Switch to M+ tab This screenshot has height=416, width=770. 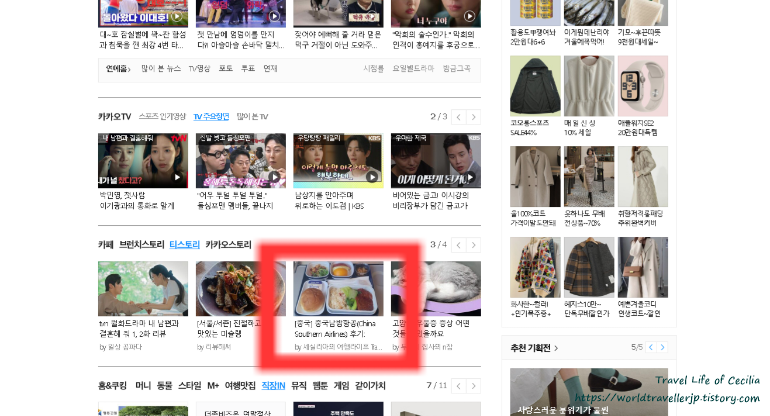(x=213, y=386)
